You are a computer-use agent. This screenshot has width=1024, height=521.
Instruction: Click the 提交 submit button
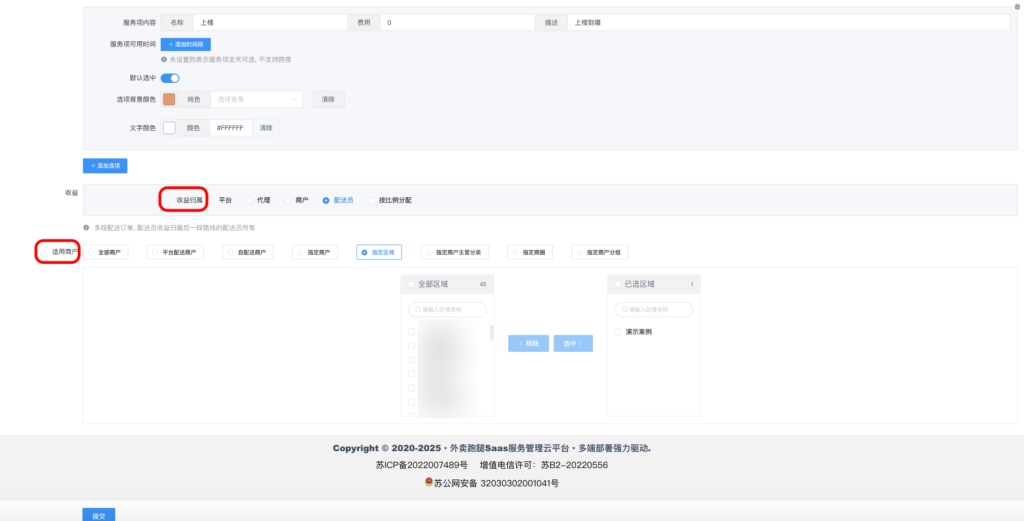point(98,514)
